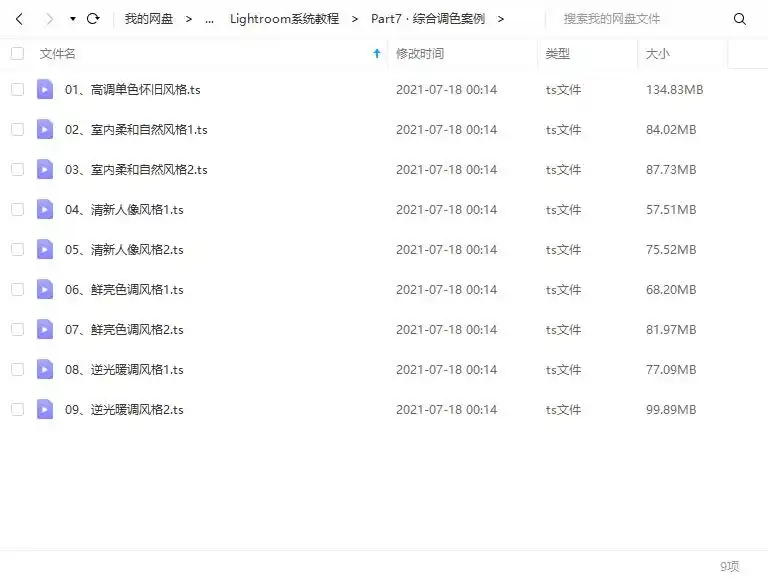Click video icon of 04、清新人像风格1.ts

pos(45,210)
